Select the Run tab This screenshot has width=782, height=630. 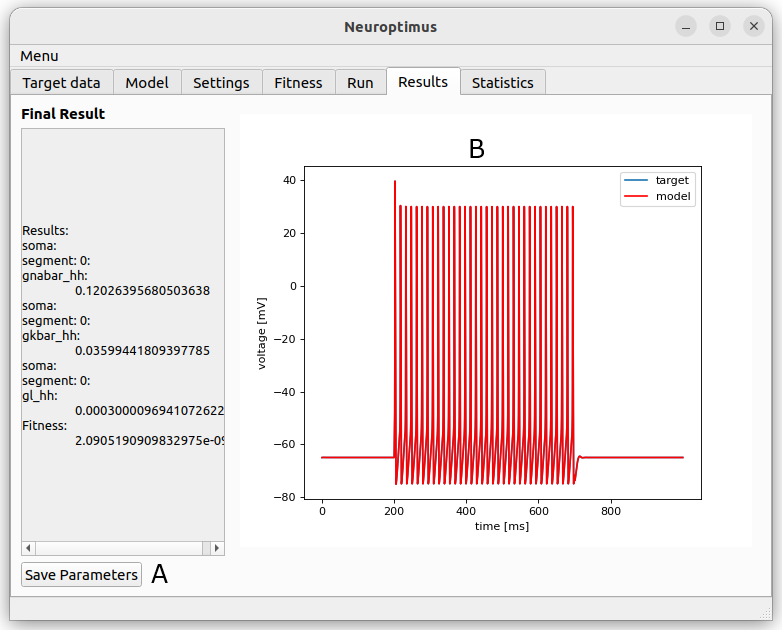(x=360, y=82)
